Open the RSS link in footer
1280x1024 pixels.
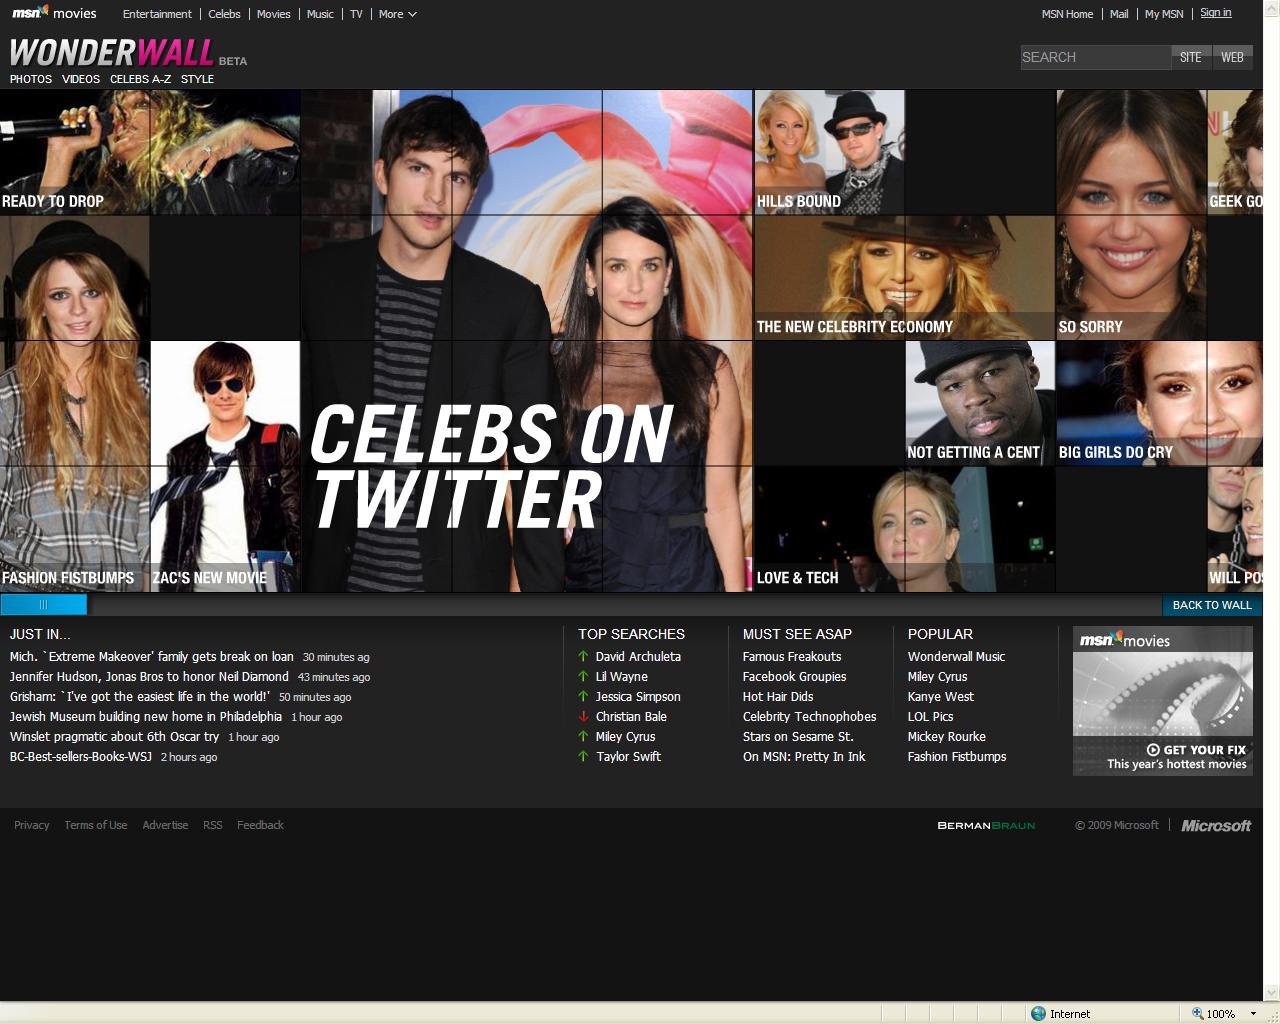[213, 825]
